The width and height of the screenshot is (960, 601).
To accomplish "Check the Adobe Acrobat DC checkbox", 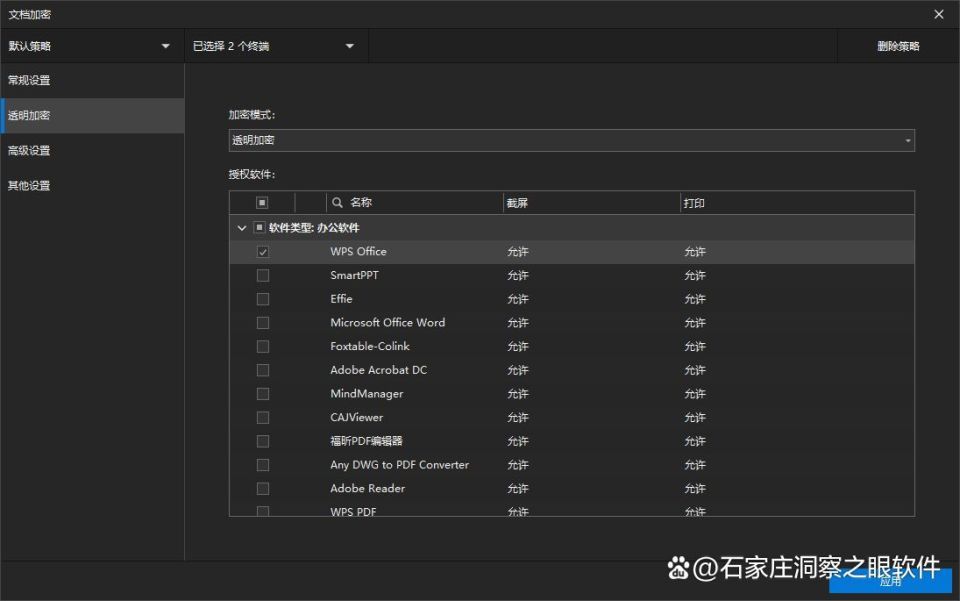I will coord(263,370).
